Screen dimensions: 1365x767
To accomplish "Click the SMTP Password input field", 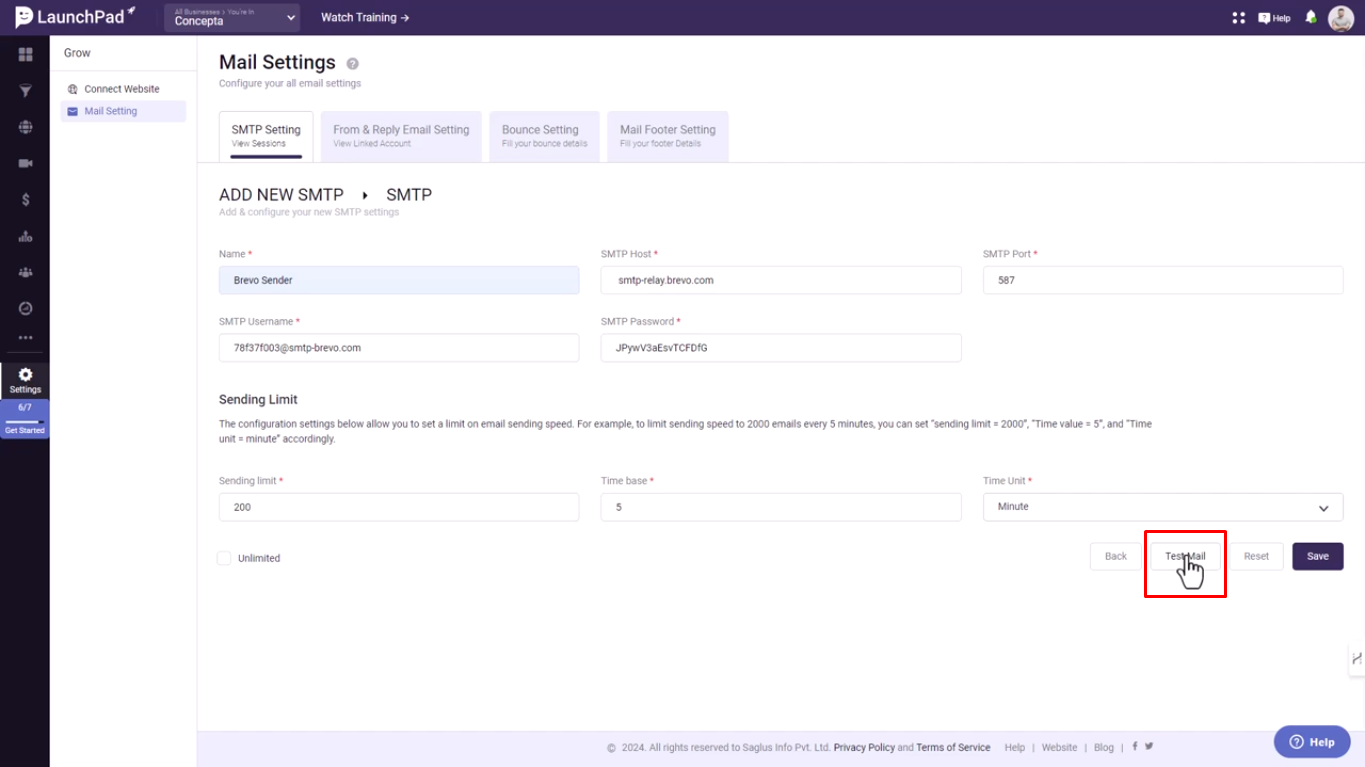I will 781,348.
